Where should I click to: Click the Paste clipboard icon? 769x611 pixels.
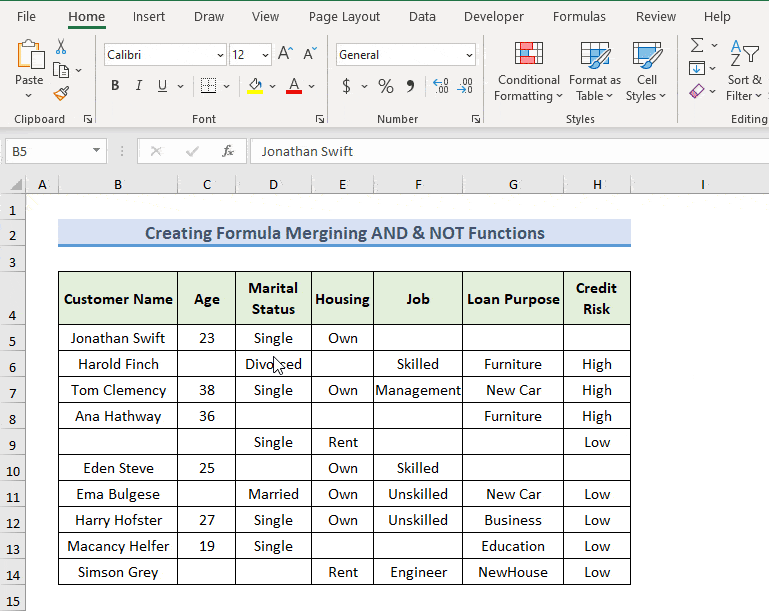[30, 54]
